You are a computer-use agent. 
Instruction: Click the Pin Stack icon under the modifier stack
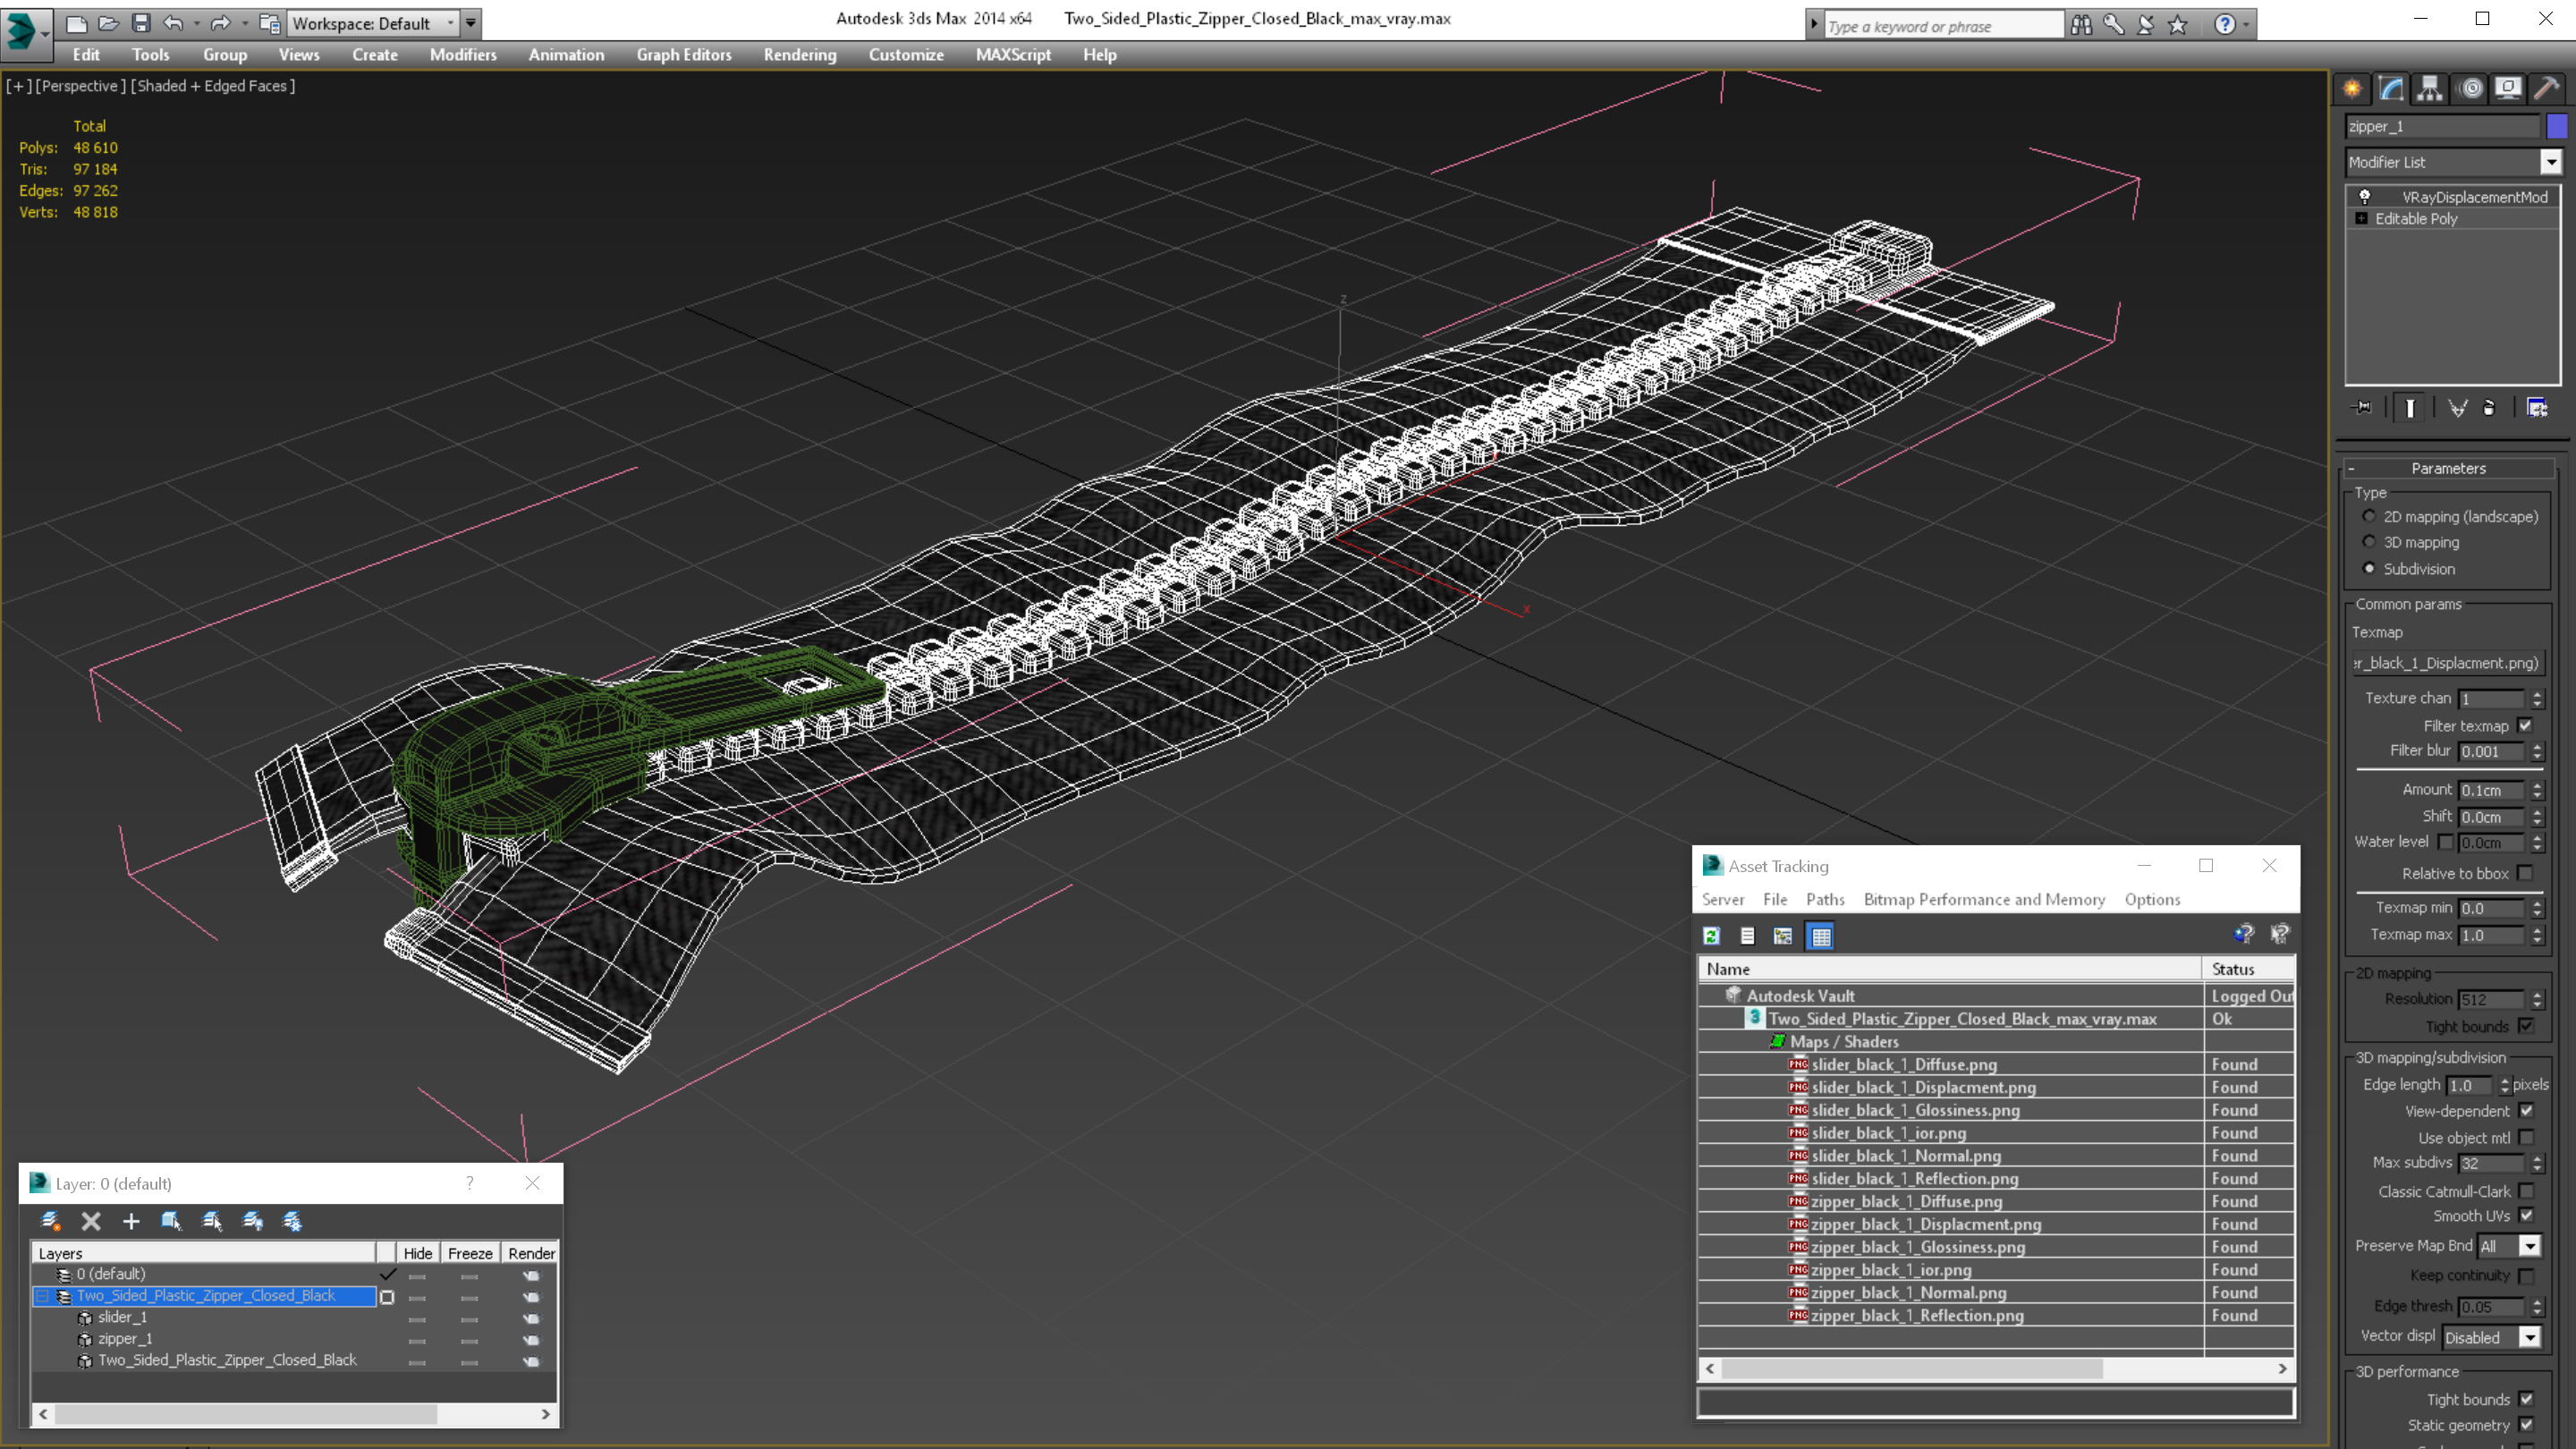[2362, 407]
